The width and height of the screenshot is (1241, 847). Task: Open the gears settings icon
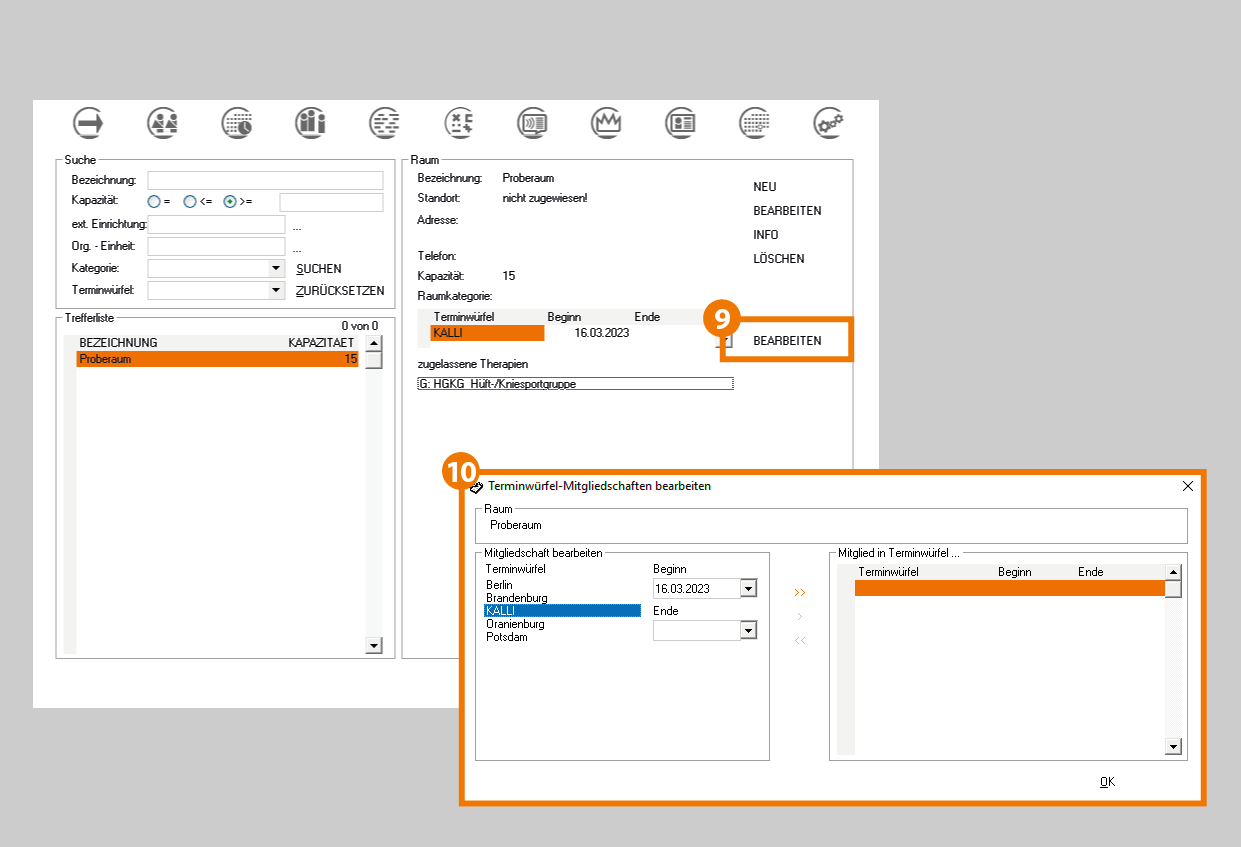[x=828, y=122]
